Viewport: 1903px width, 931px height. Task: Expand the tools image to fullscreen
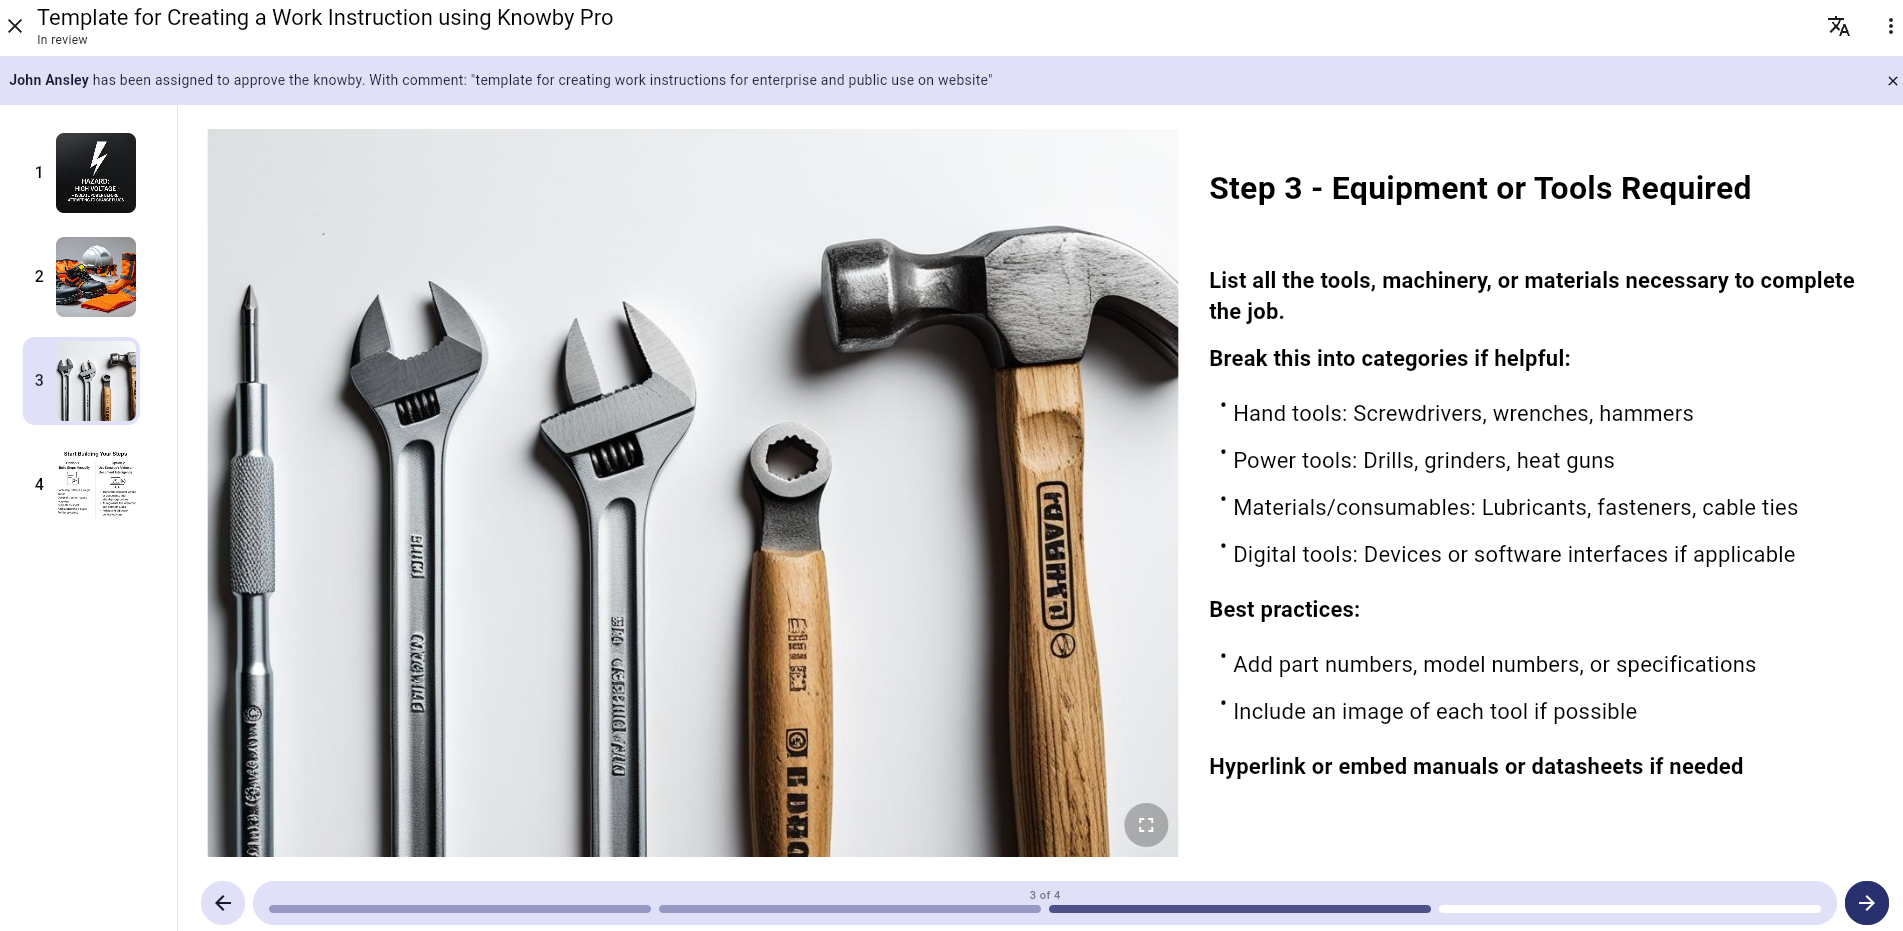point(1146,825)
